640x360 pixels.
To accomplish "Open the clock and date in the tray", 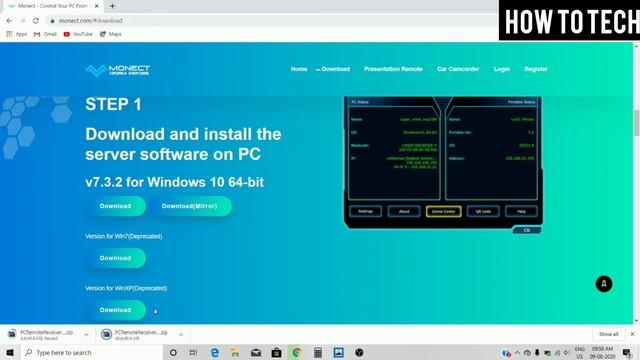I will 602,353.
